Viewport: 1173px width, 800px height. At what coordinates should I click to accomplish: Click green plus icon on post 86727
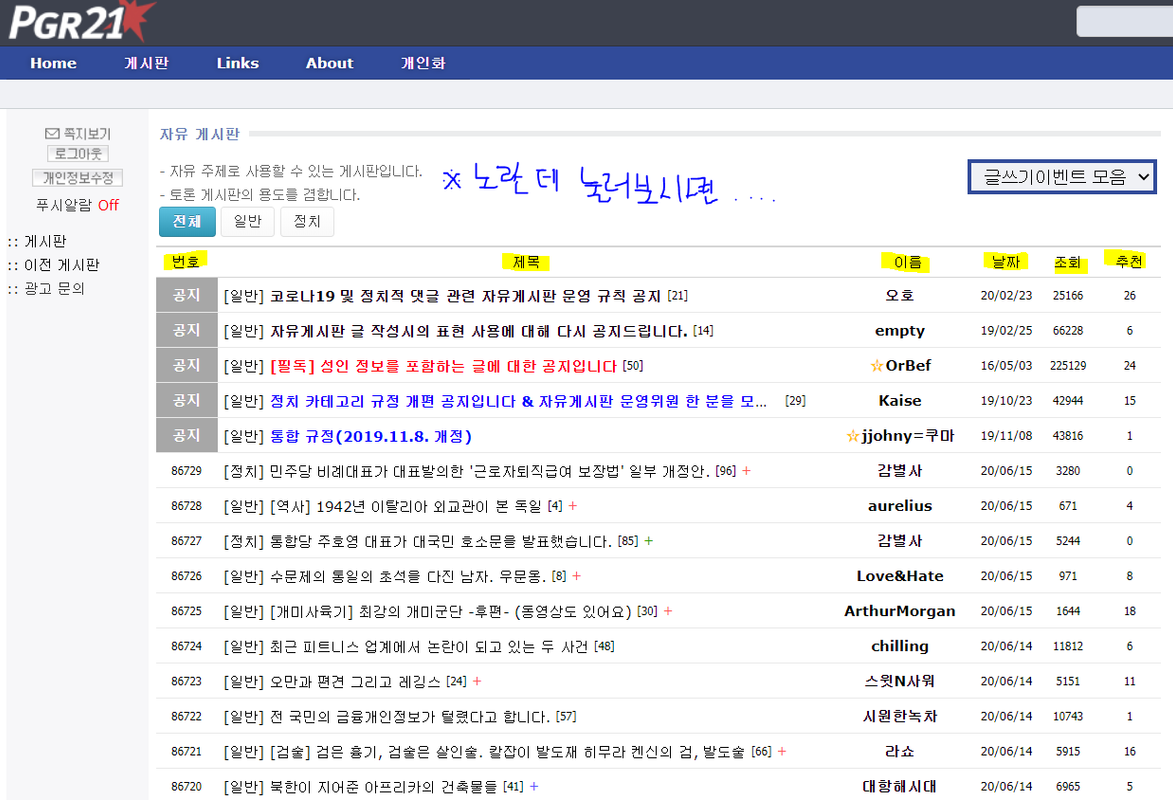click(x=649, y=540)
